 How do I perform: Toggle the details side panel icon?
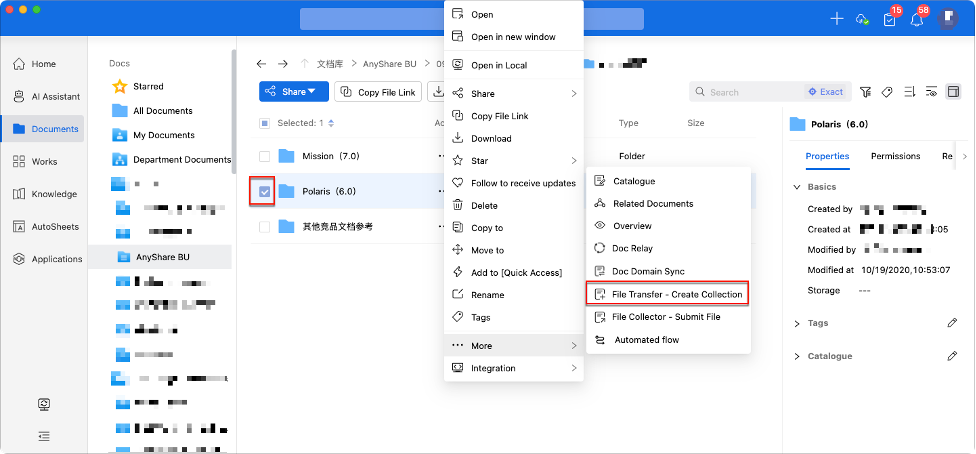(953, 92)
